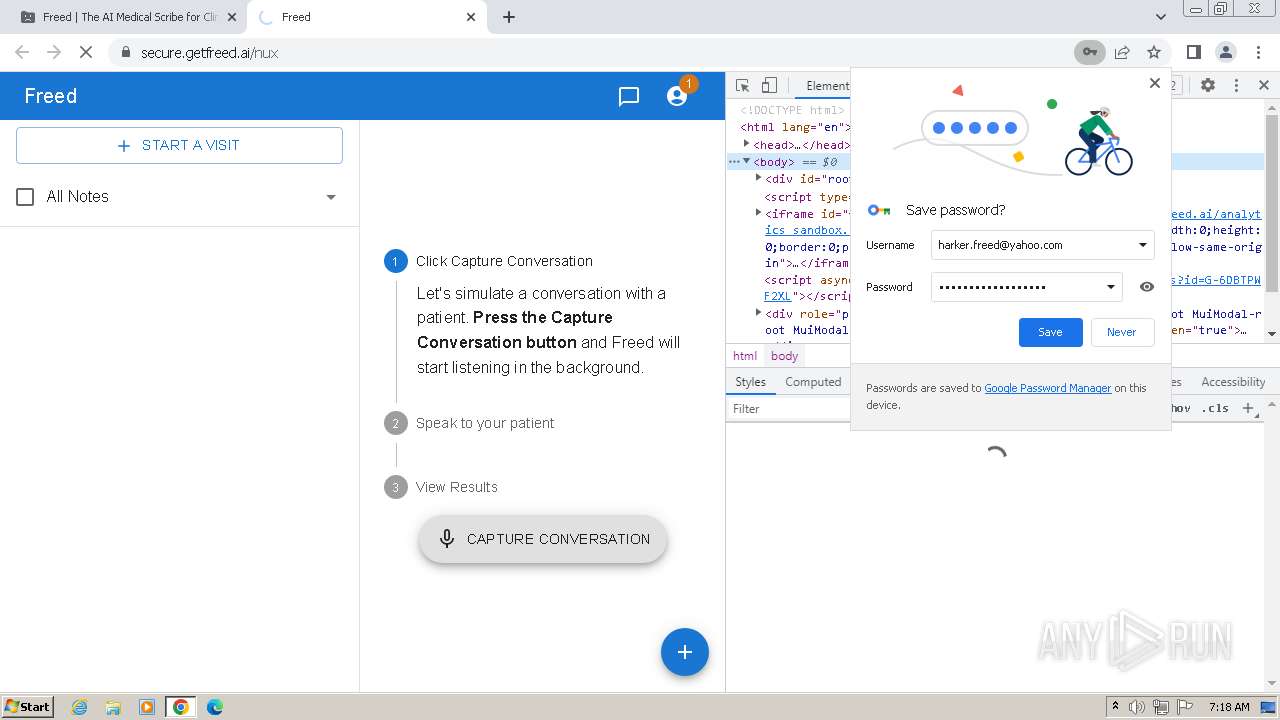Open the Accessibility tab
This screenshot has width=1280, height=720.
coord(1233,382)
